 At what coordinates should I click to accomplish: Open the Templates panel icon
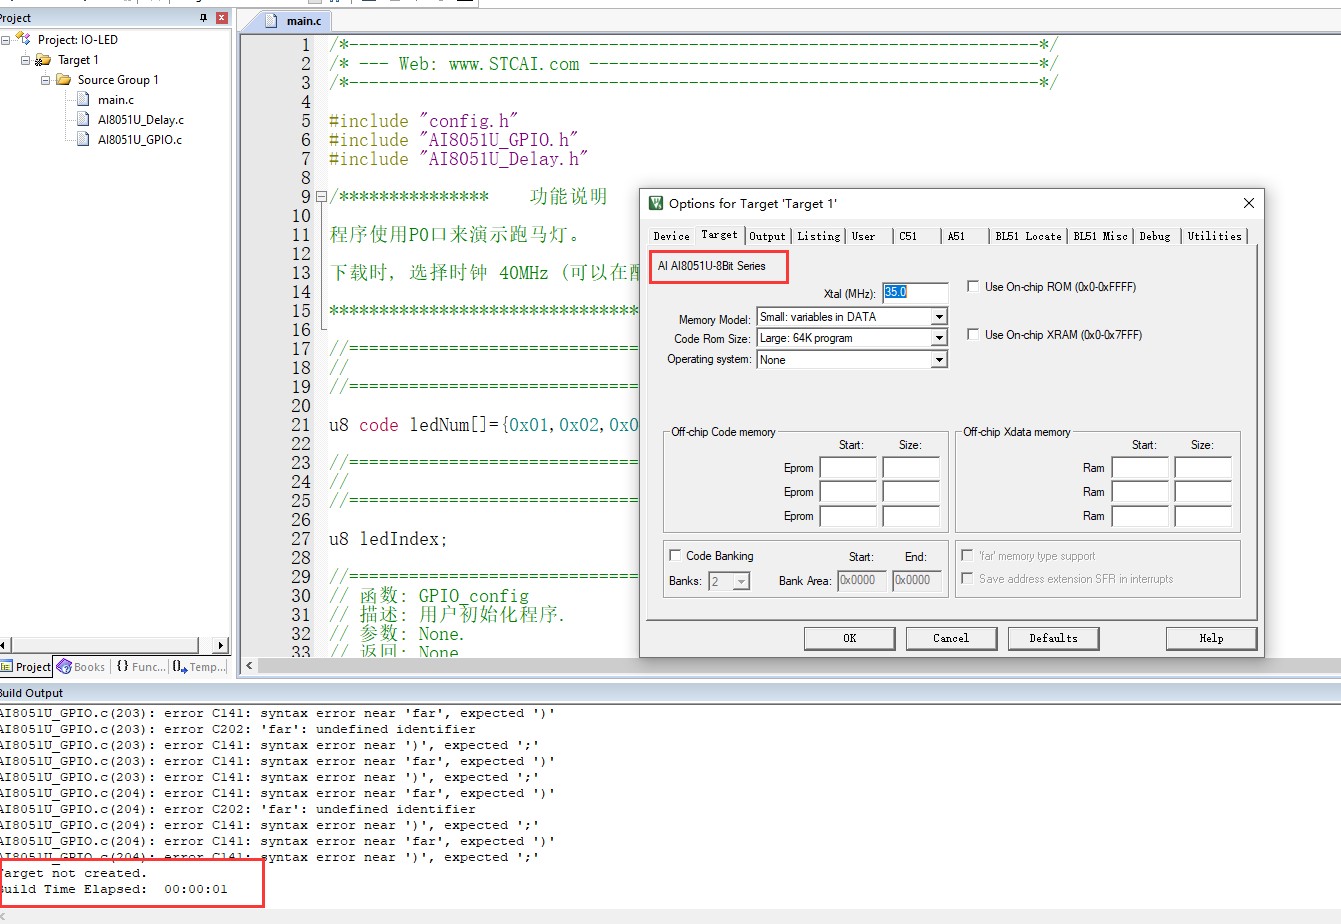[x=179, y=666]
